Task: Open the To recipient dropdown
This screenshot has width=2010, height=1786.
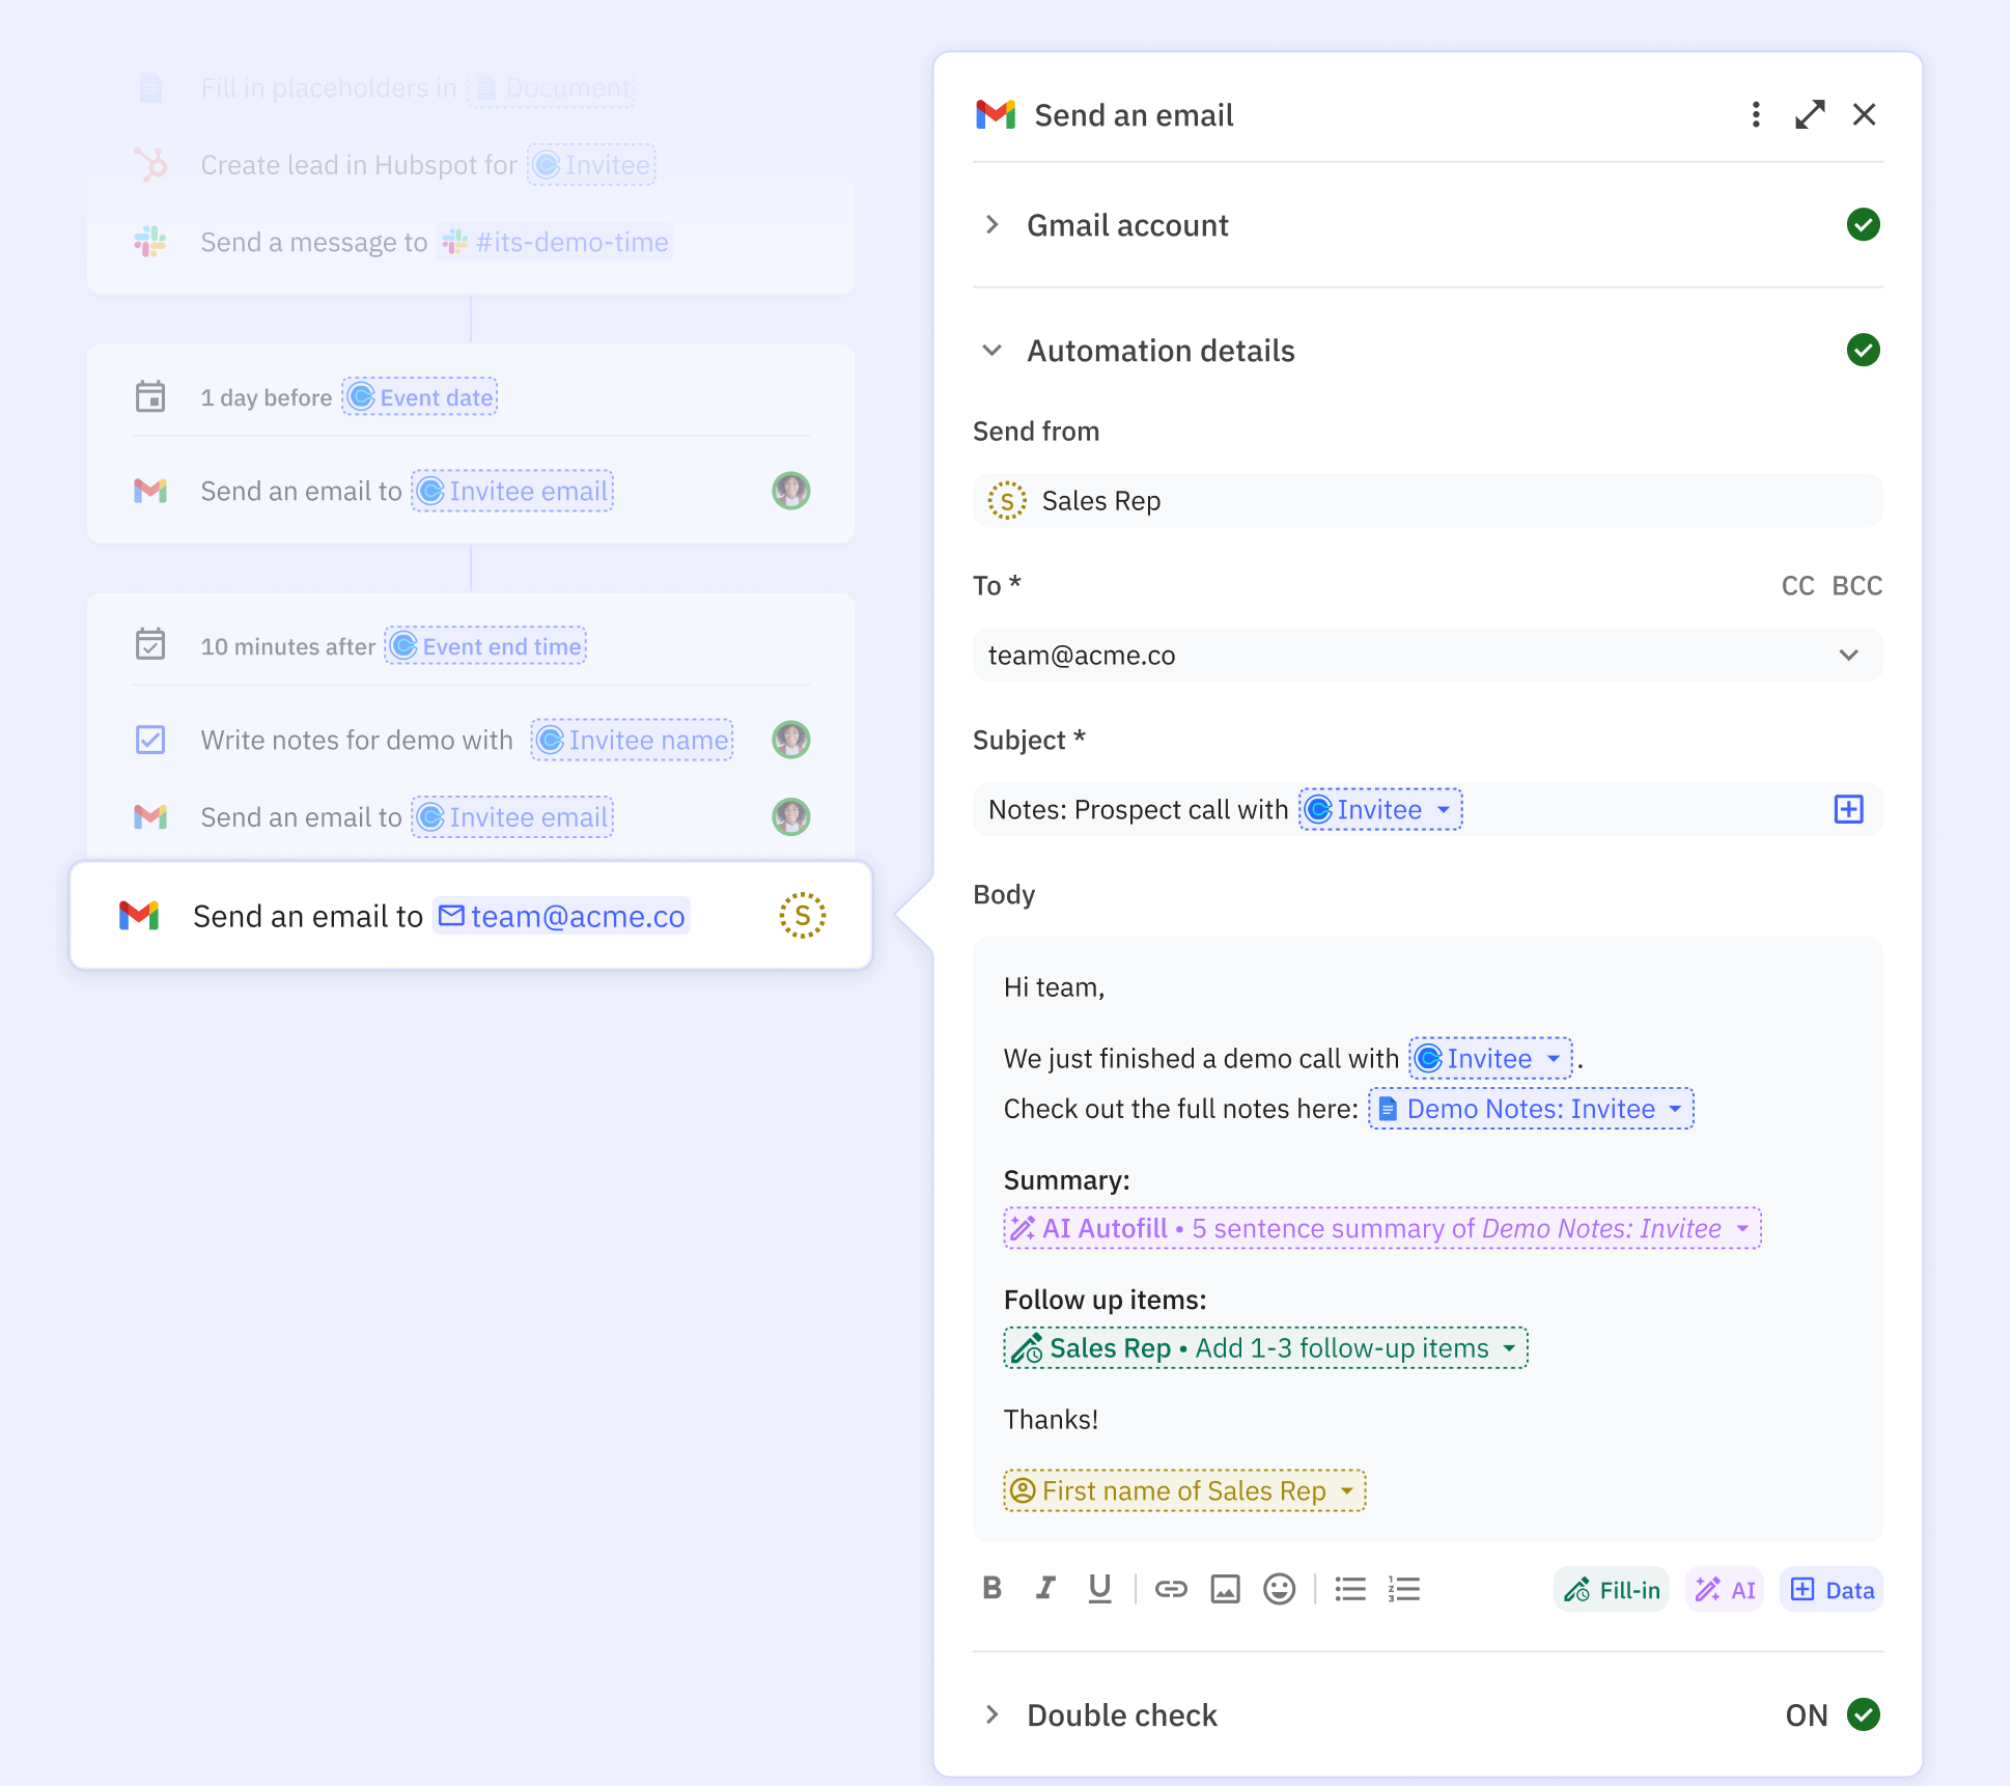Action: pyautogui.click(x=1847, y=655)
